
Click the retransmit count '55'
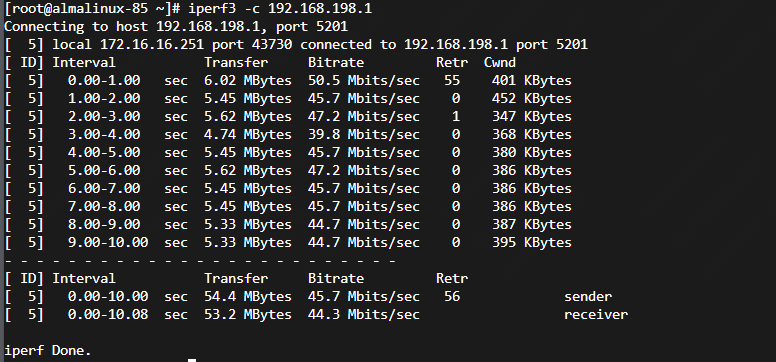tap(452, 81)
